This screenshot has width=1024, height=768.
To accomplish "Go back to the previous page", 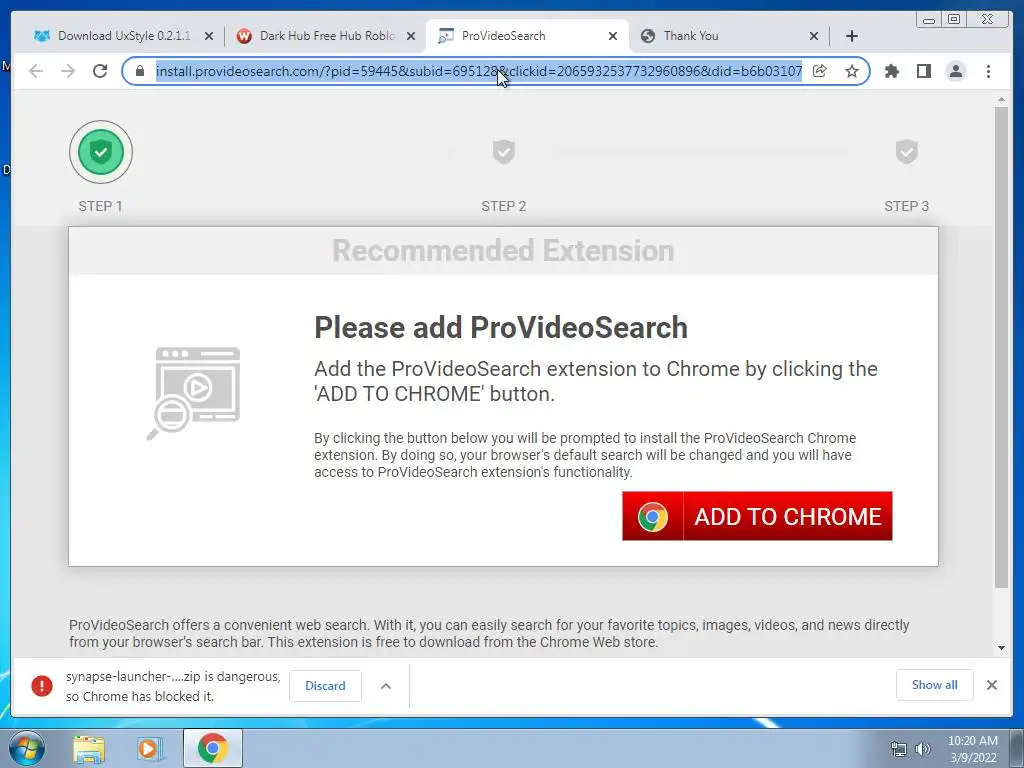I will click(36, 71).
